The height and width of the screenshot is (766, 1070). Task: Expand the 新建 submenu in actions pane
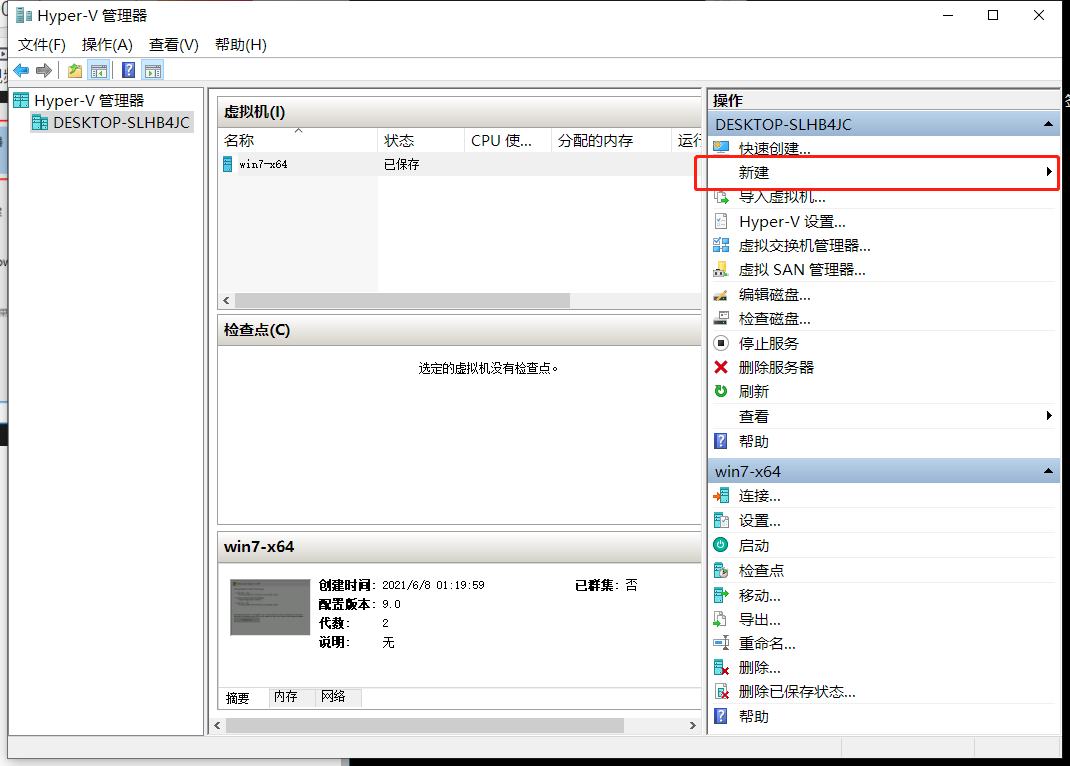tap(1049, 172)
